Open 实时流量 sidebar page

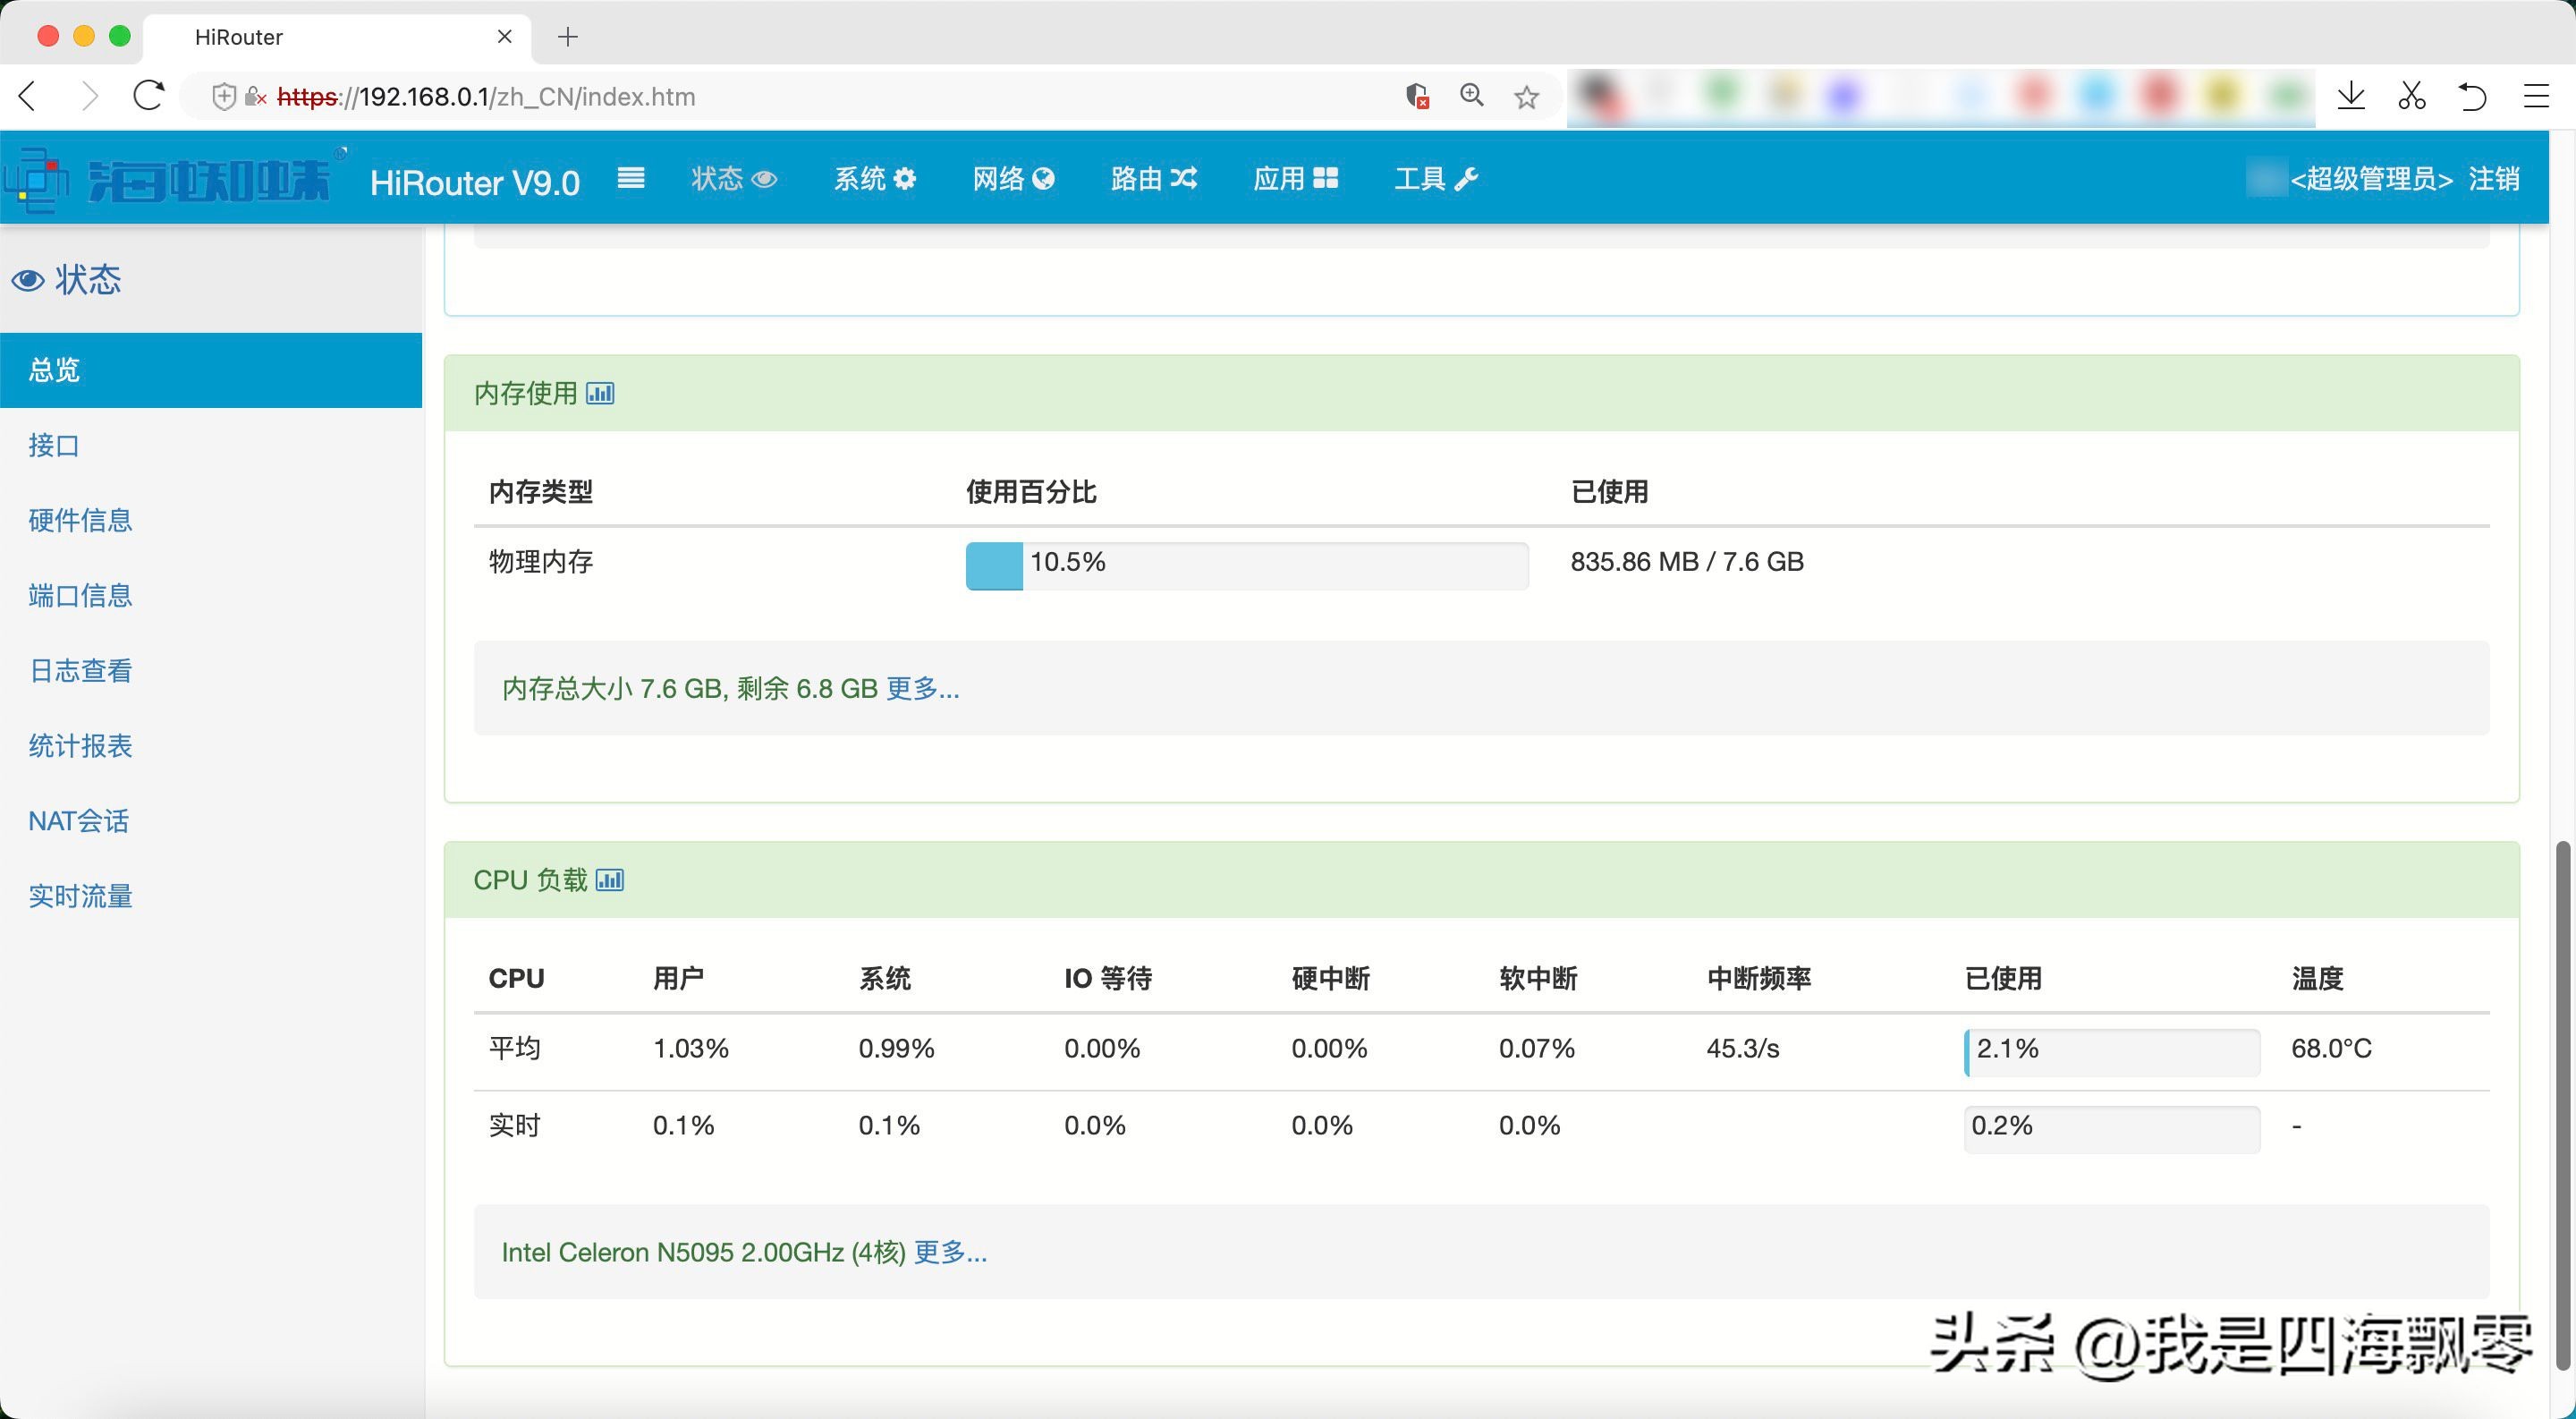(81, 896)
